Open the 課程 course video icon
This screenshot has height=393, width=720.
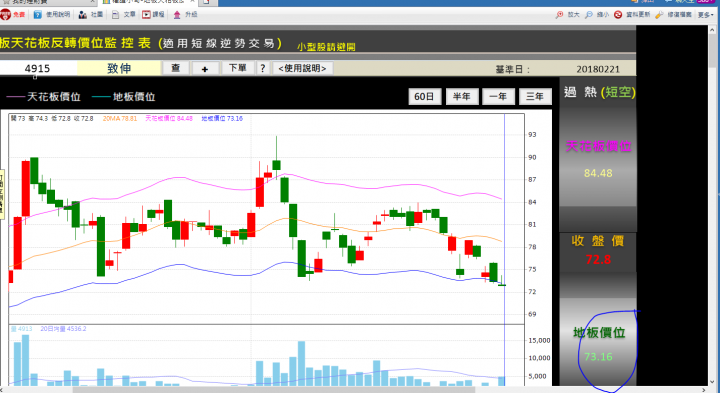click(146, 15)
